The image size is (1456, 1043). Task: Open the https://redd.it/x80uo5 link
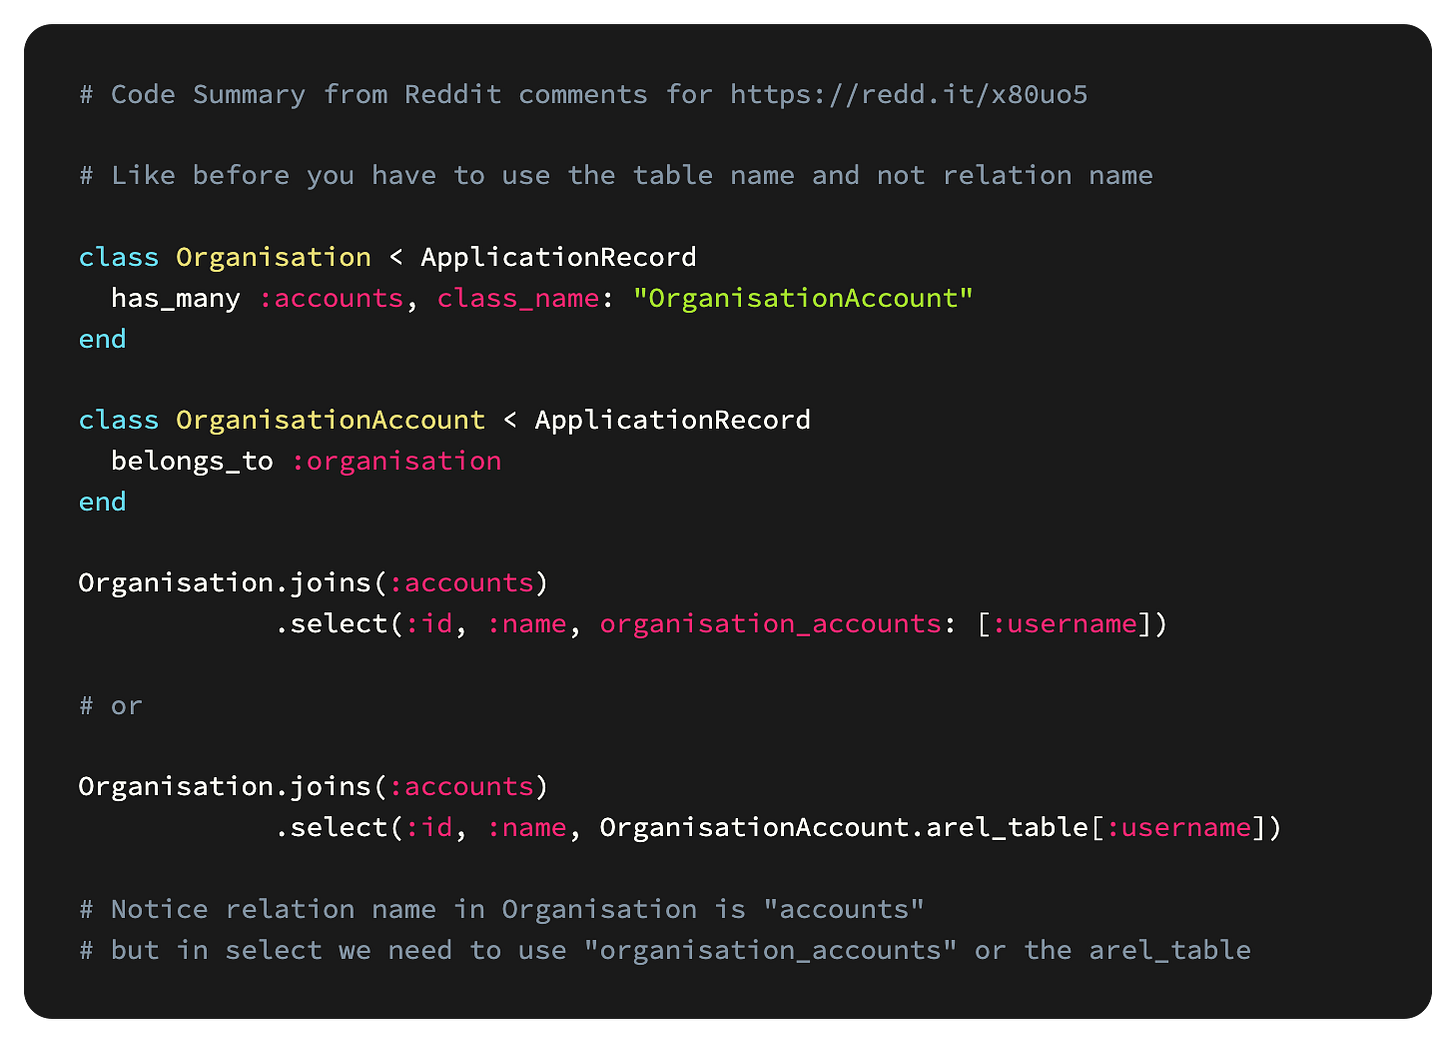coord(908,94)
